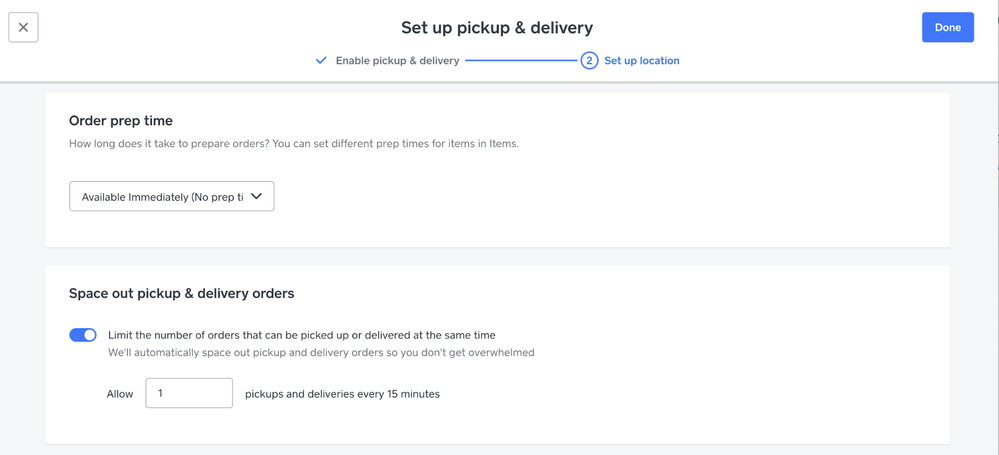Click Space out pickup & delivery orders heading
Image resolution: width=999 pixels, height=455 pixels.
[x=181, y=294]
